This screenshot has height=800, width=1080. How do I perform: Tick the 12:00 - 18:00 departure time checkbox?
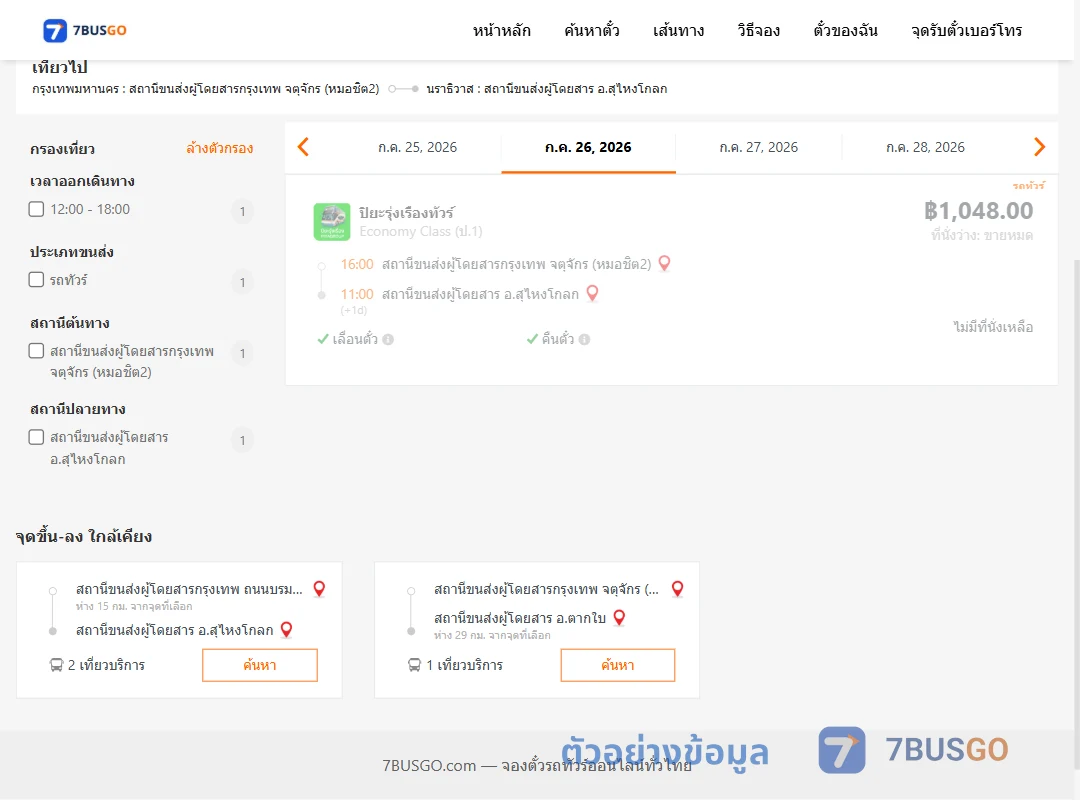pos(37,209)
